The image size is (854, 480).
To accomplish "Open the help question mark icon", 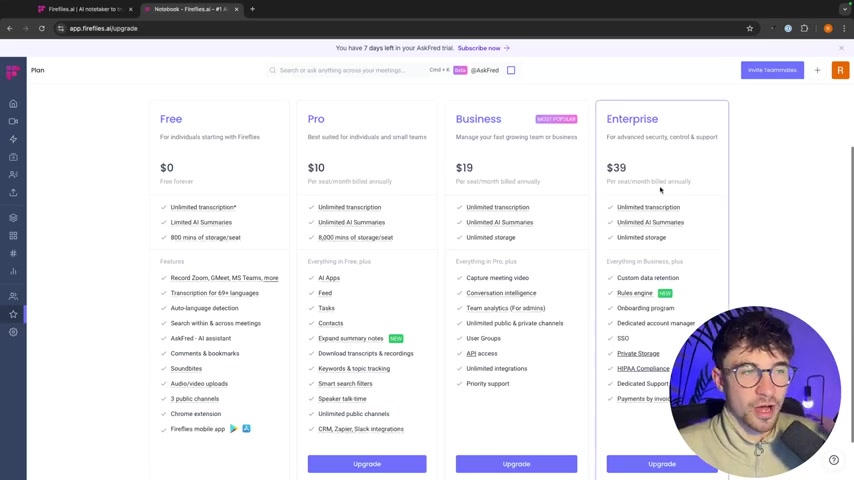I will click(x=833, y=460).
